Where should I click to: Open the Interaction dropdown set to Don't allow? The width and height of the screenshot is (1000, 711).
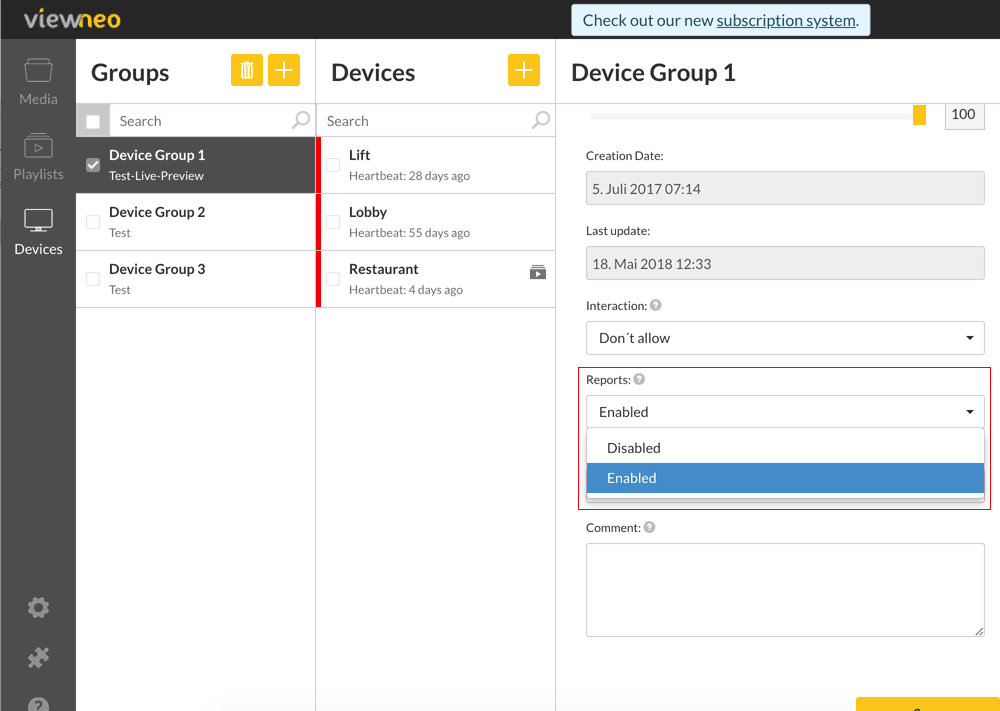click(785, 338)
